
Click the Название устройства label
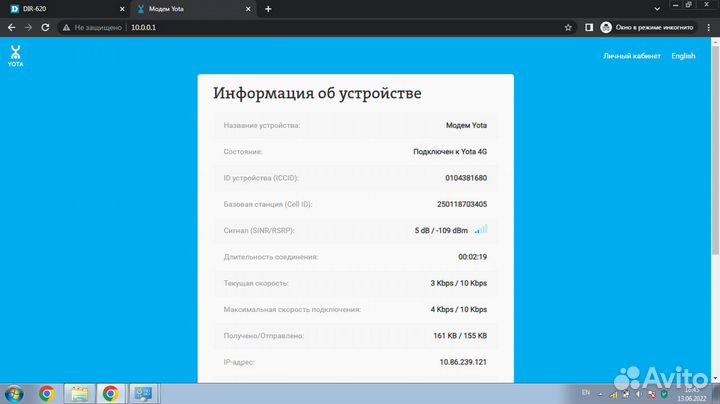[262, 125]
